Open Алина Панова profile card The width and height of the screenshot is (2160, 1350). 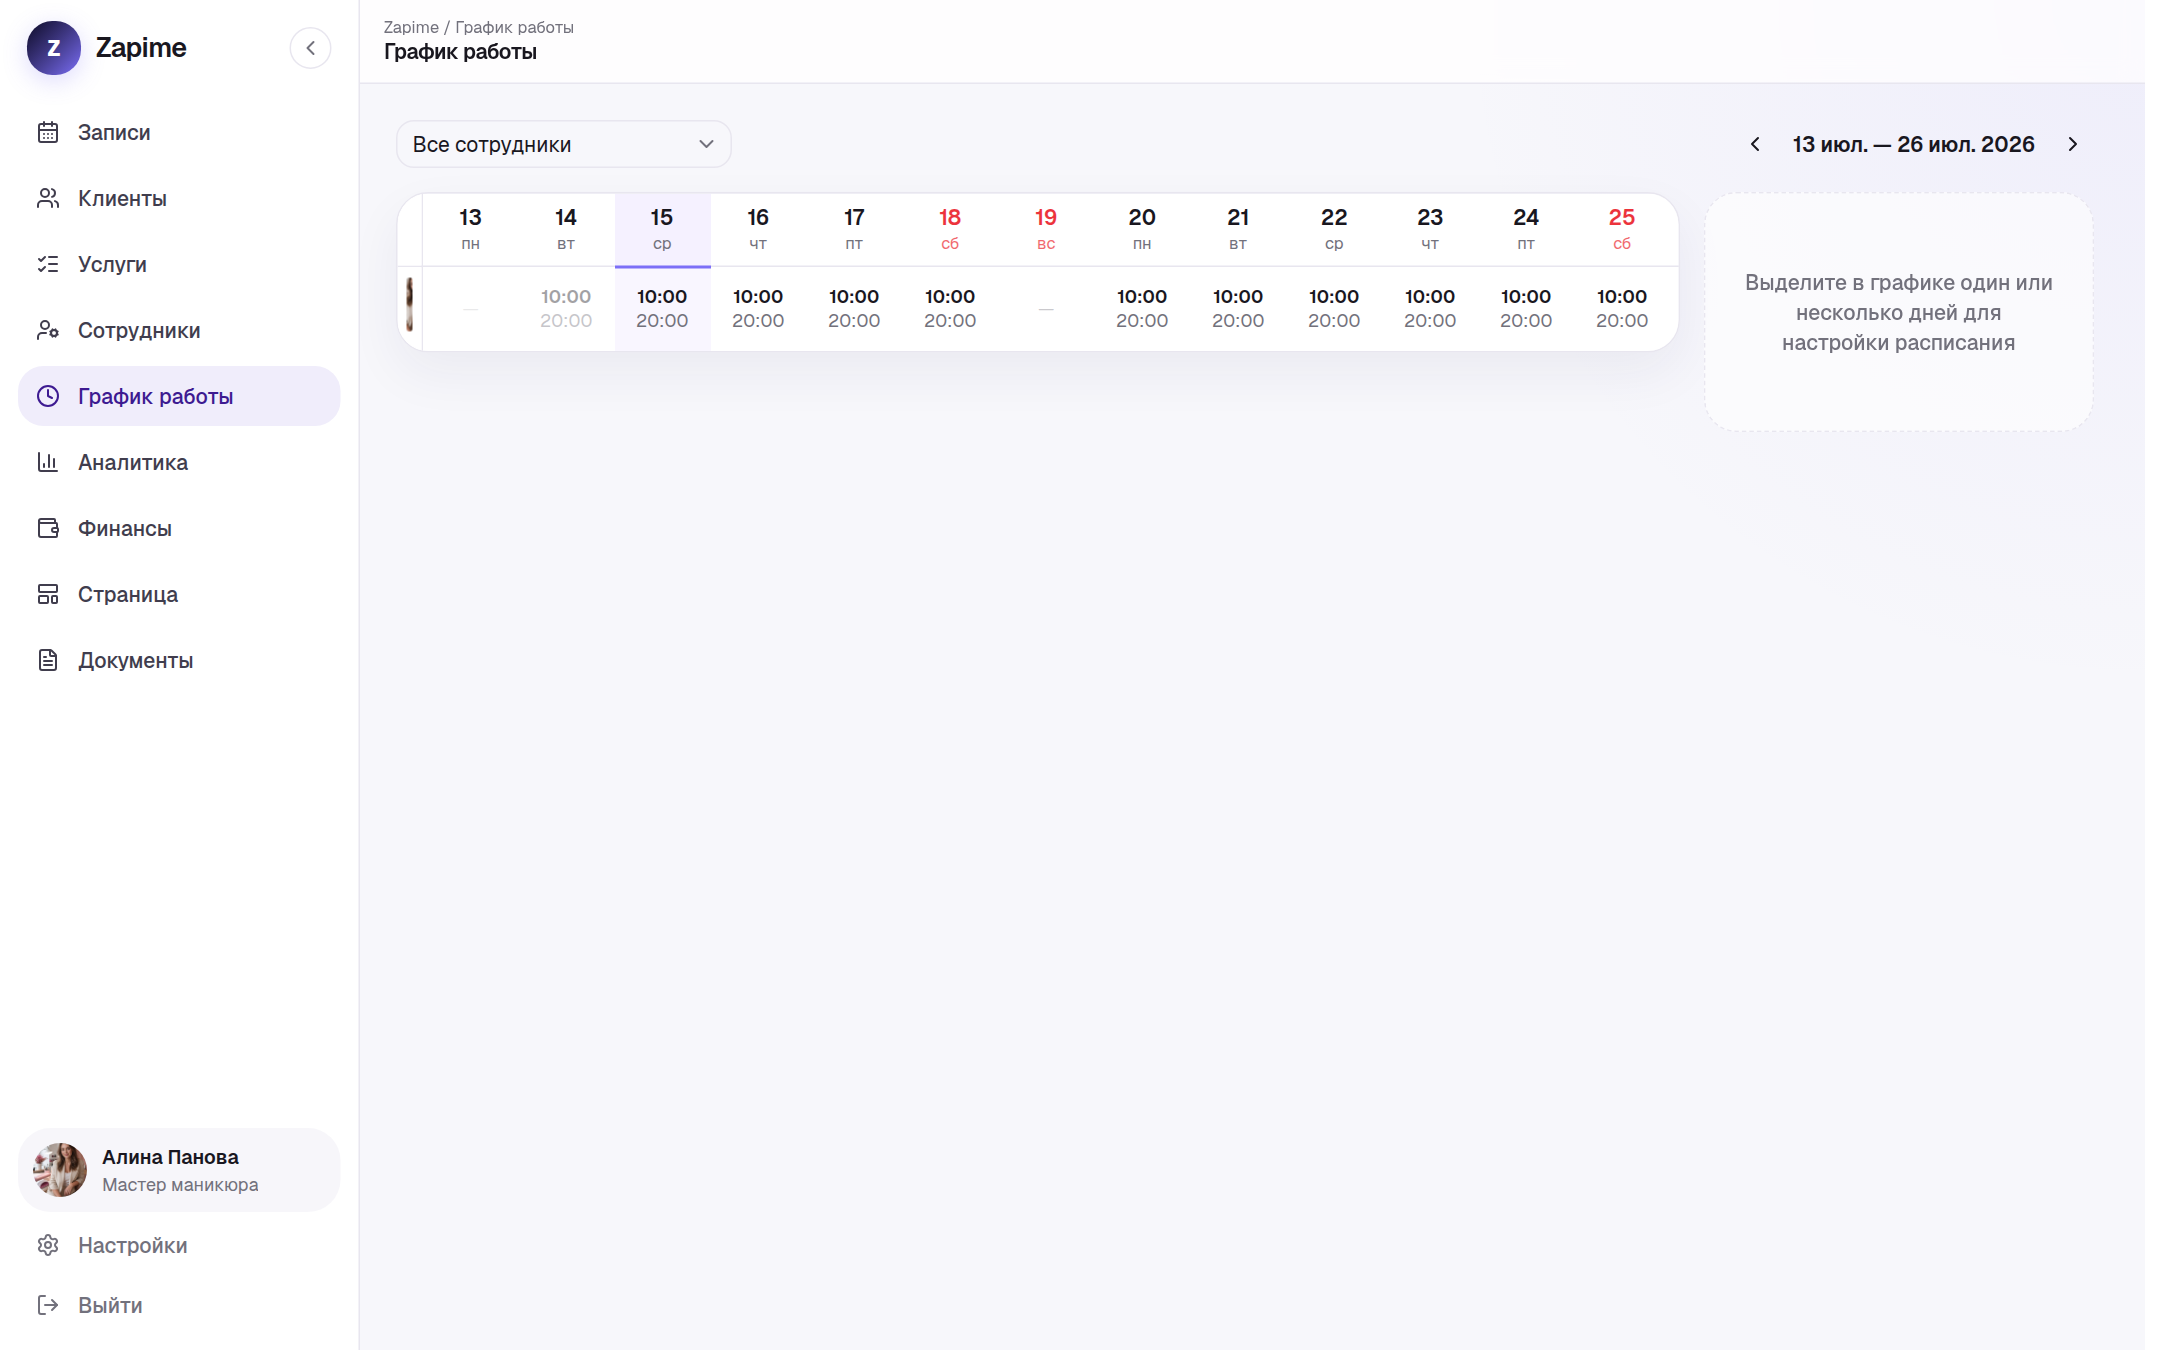tap(179, 1170)
